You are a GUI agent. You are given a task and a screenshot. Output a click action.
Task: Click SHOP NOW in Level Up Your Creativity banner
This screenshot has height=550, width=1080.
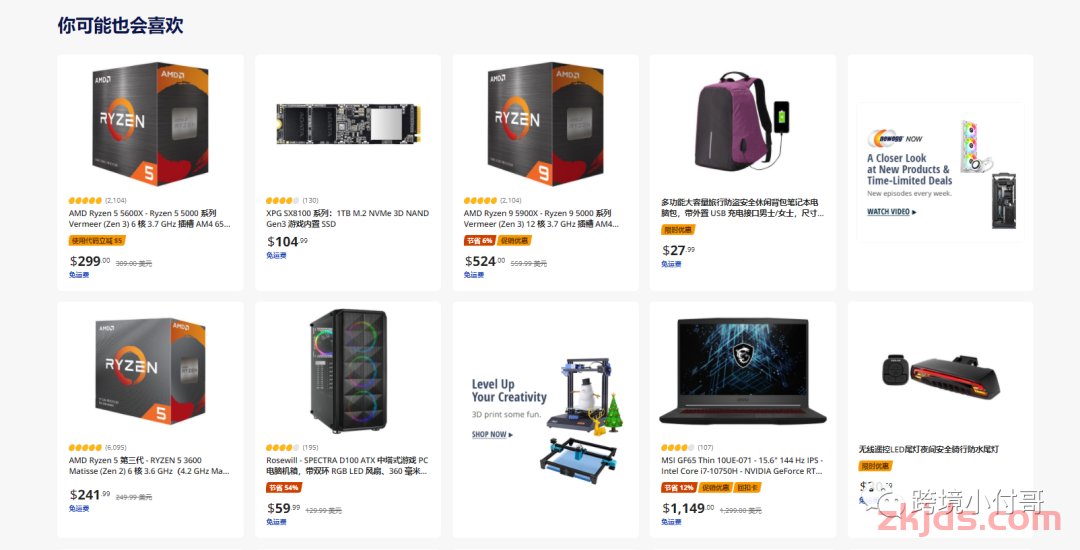pos(492,434)
